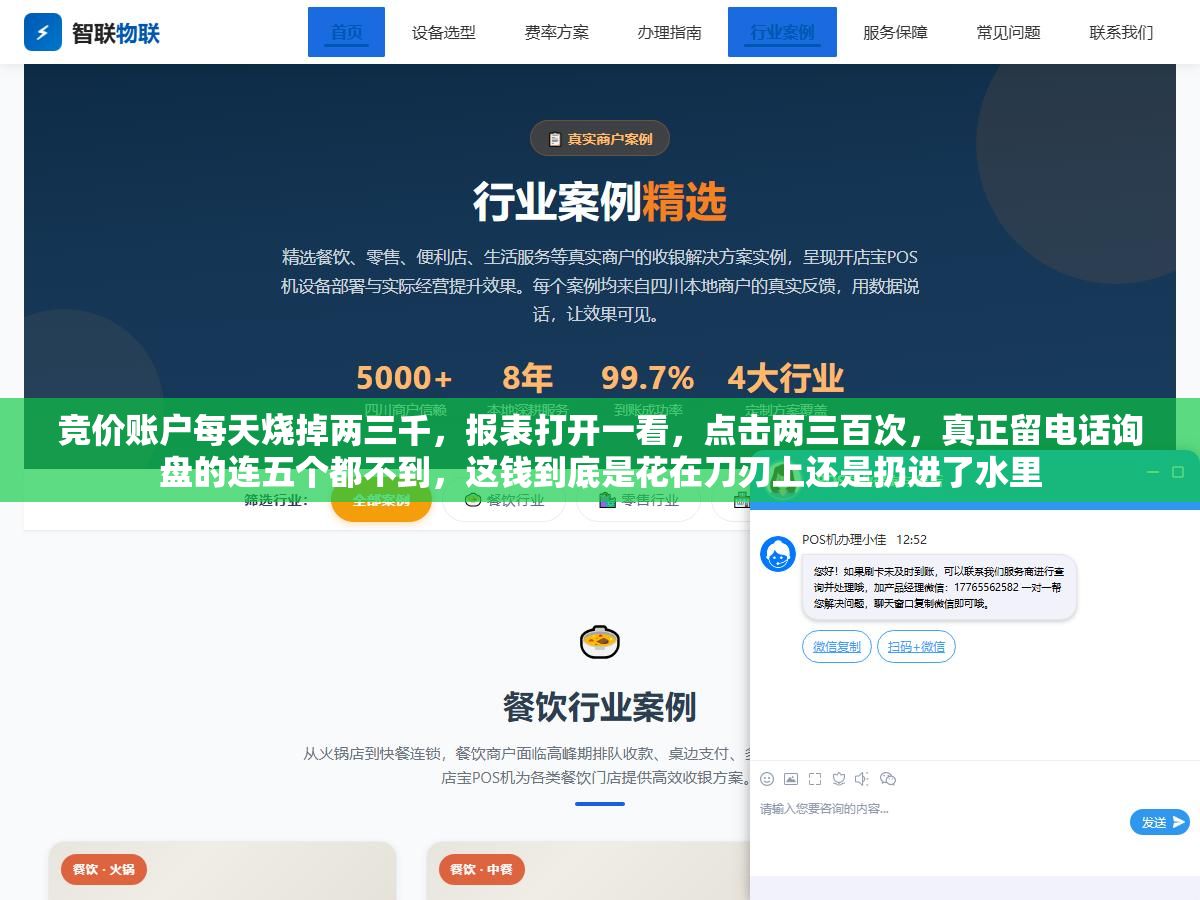The width and height of the screenshot is (1200, 900).
Task: Click the 智联物联 brand name text
Action: (x=116, y=33)
